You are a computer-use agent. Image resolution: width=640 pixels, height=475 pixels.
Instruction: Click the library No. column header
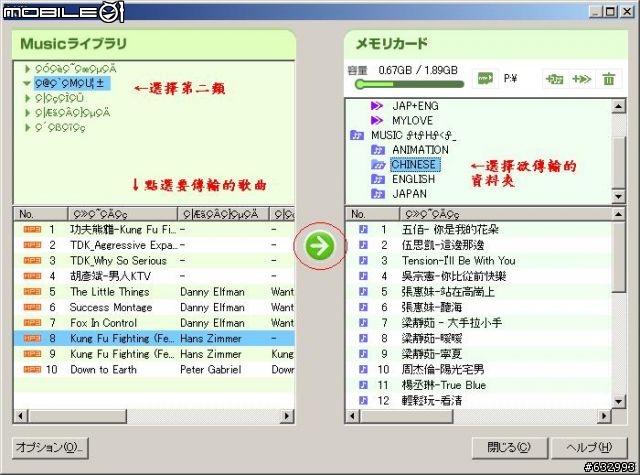[x=40, y=214]
